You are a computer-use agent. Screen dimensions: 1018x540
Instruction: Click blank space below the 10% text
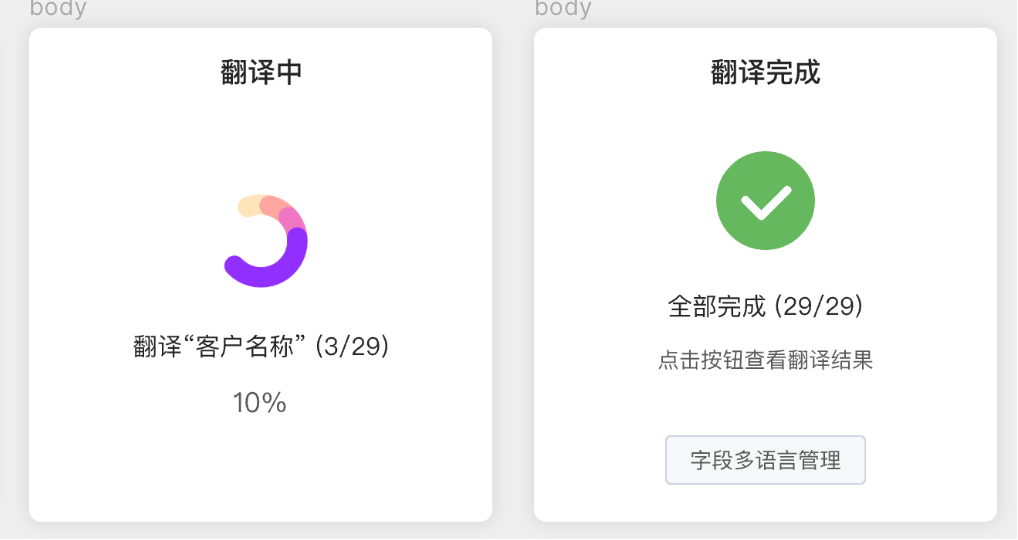260,470
